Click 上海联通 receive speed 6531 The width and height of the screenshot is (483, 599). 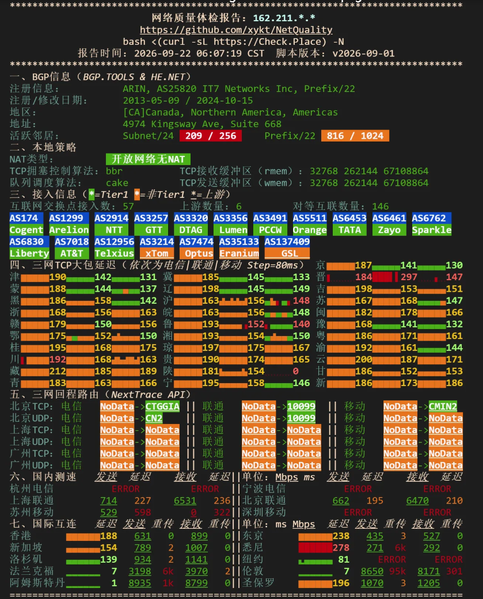(185, 500)
